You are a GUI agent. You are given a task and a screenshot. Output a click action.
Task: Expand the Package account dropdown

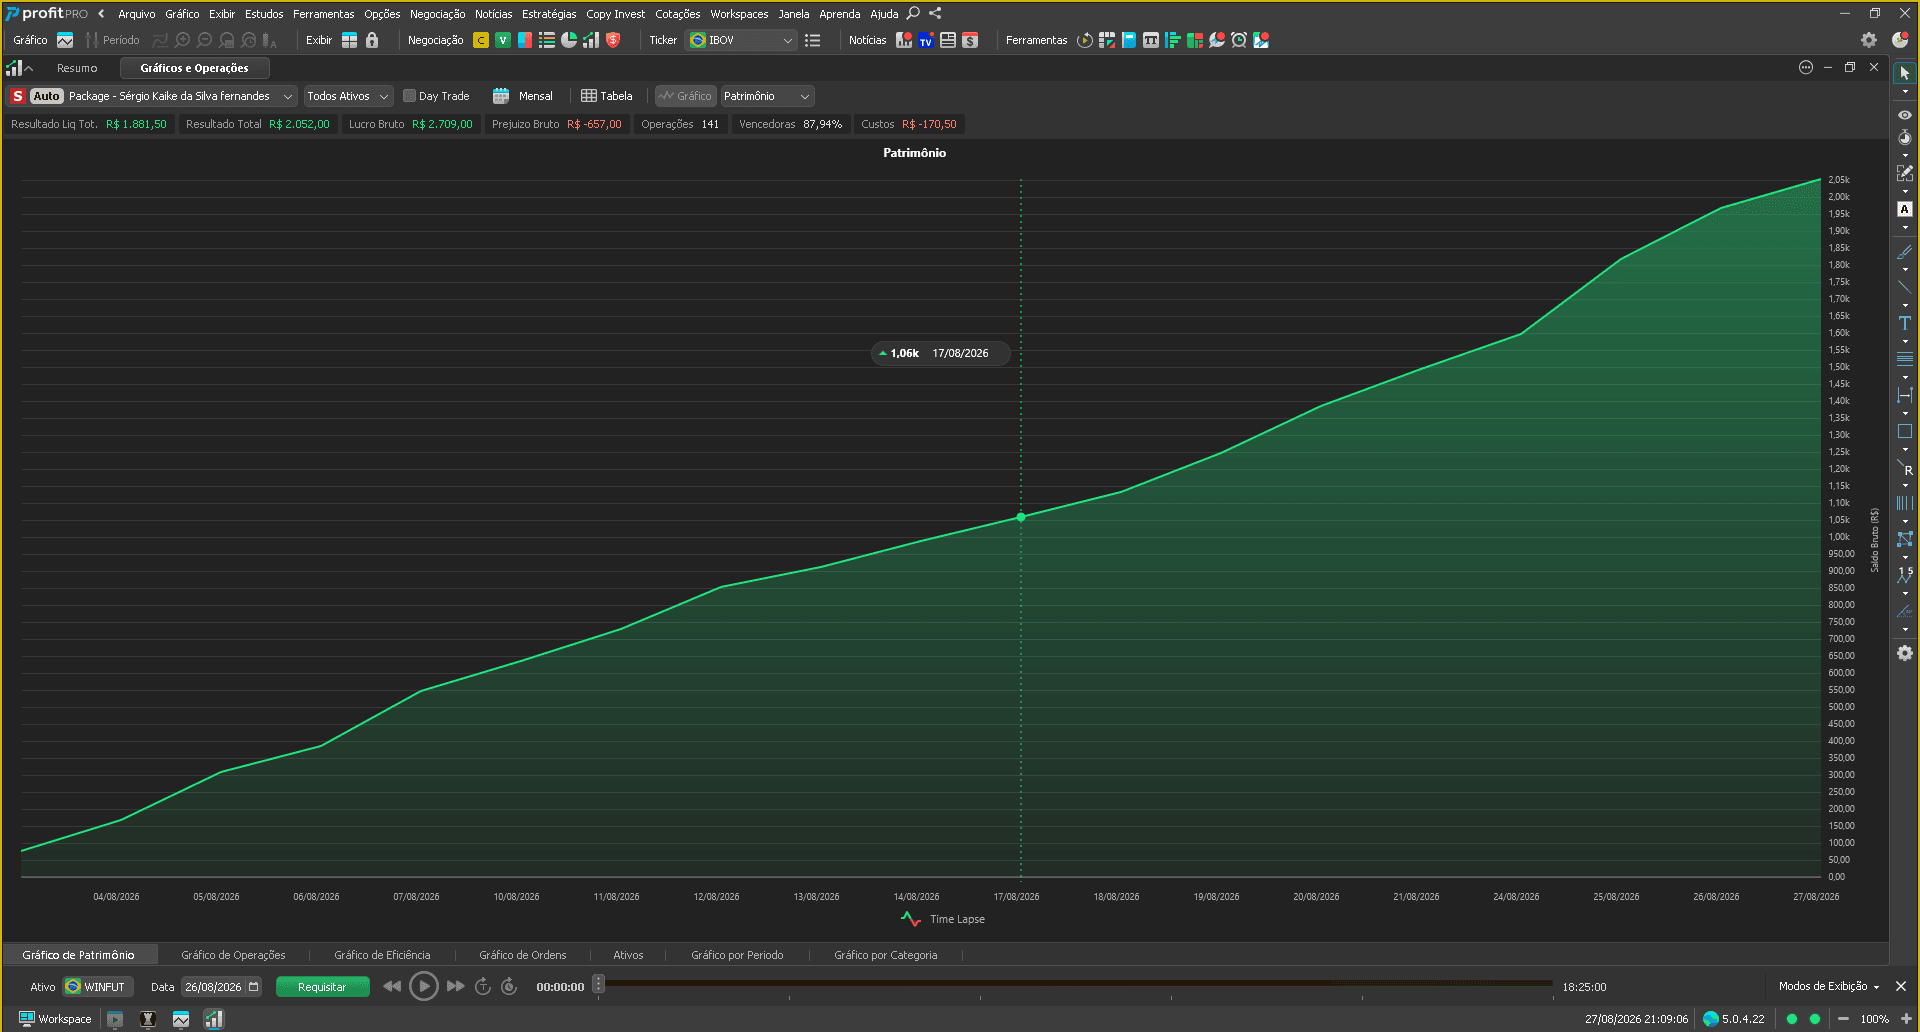click(288, 96)
